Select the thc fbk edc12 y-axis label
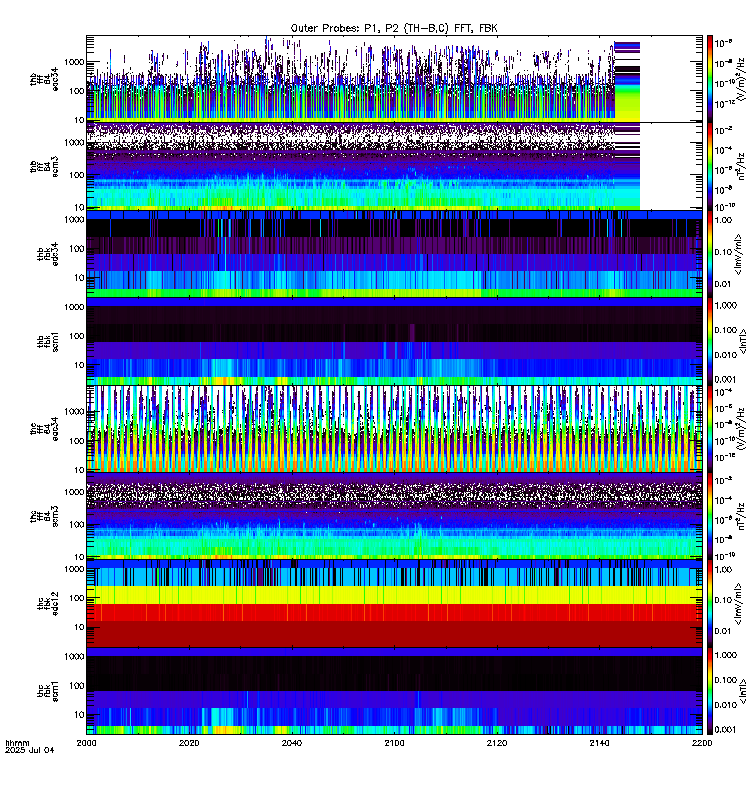The image size is (750, 800). coord(48,603)
